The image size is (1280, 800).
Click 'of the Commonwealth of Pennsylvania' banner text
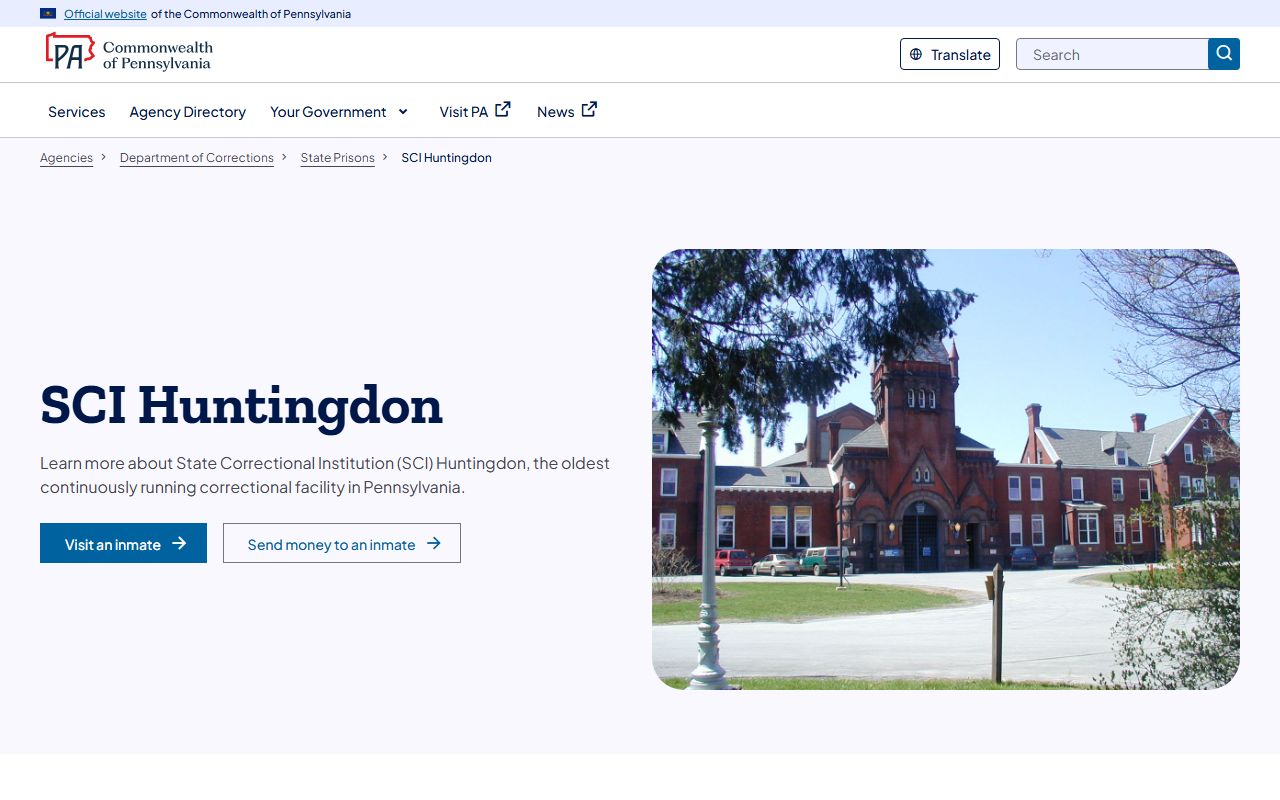(x=251, y=14)
